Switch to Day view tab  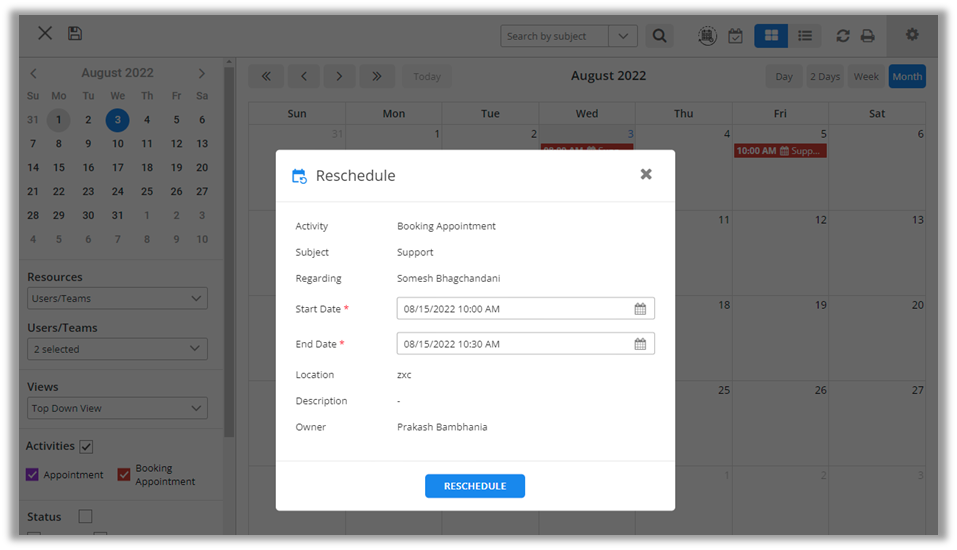pos(784,77)
